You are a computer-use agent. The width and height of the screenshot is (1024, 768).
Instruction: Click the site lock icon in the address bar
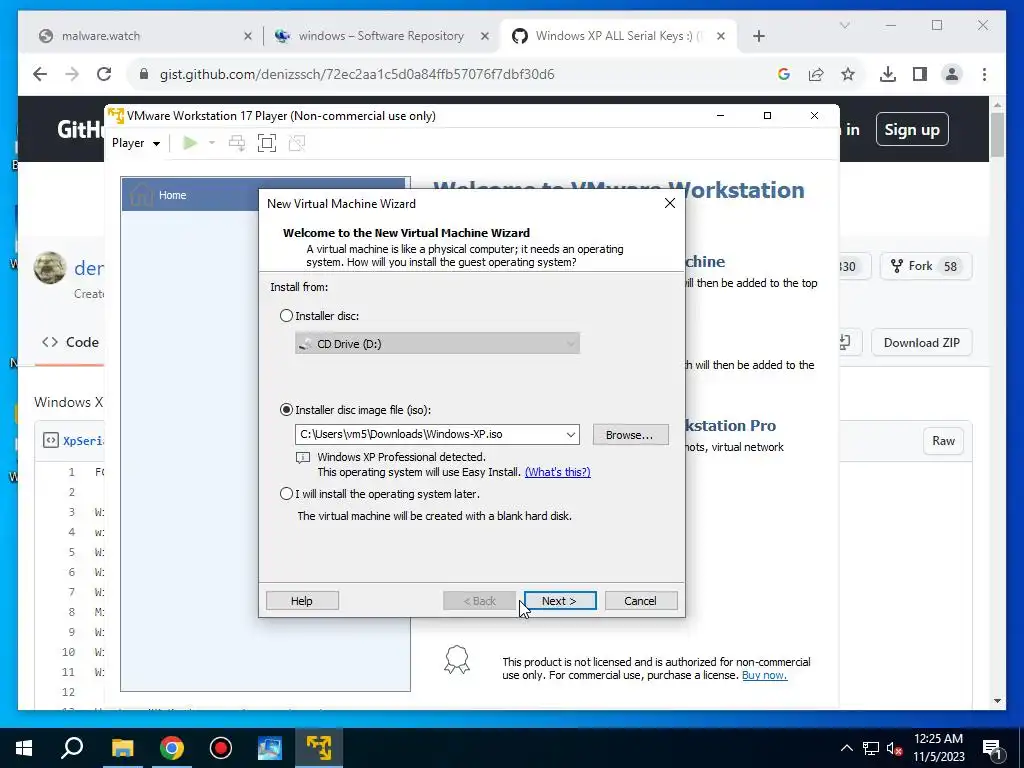click(144, 74)
